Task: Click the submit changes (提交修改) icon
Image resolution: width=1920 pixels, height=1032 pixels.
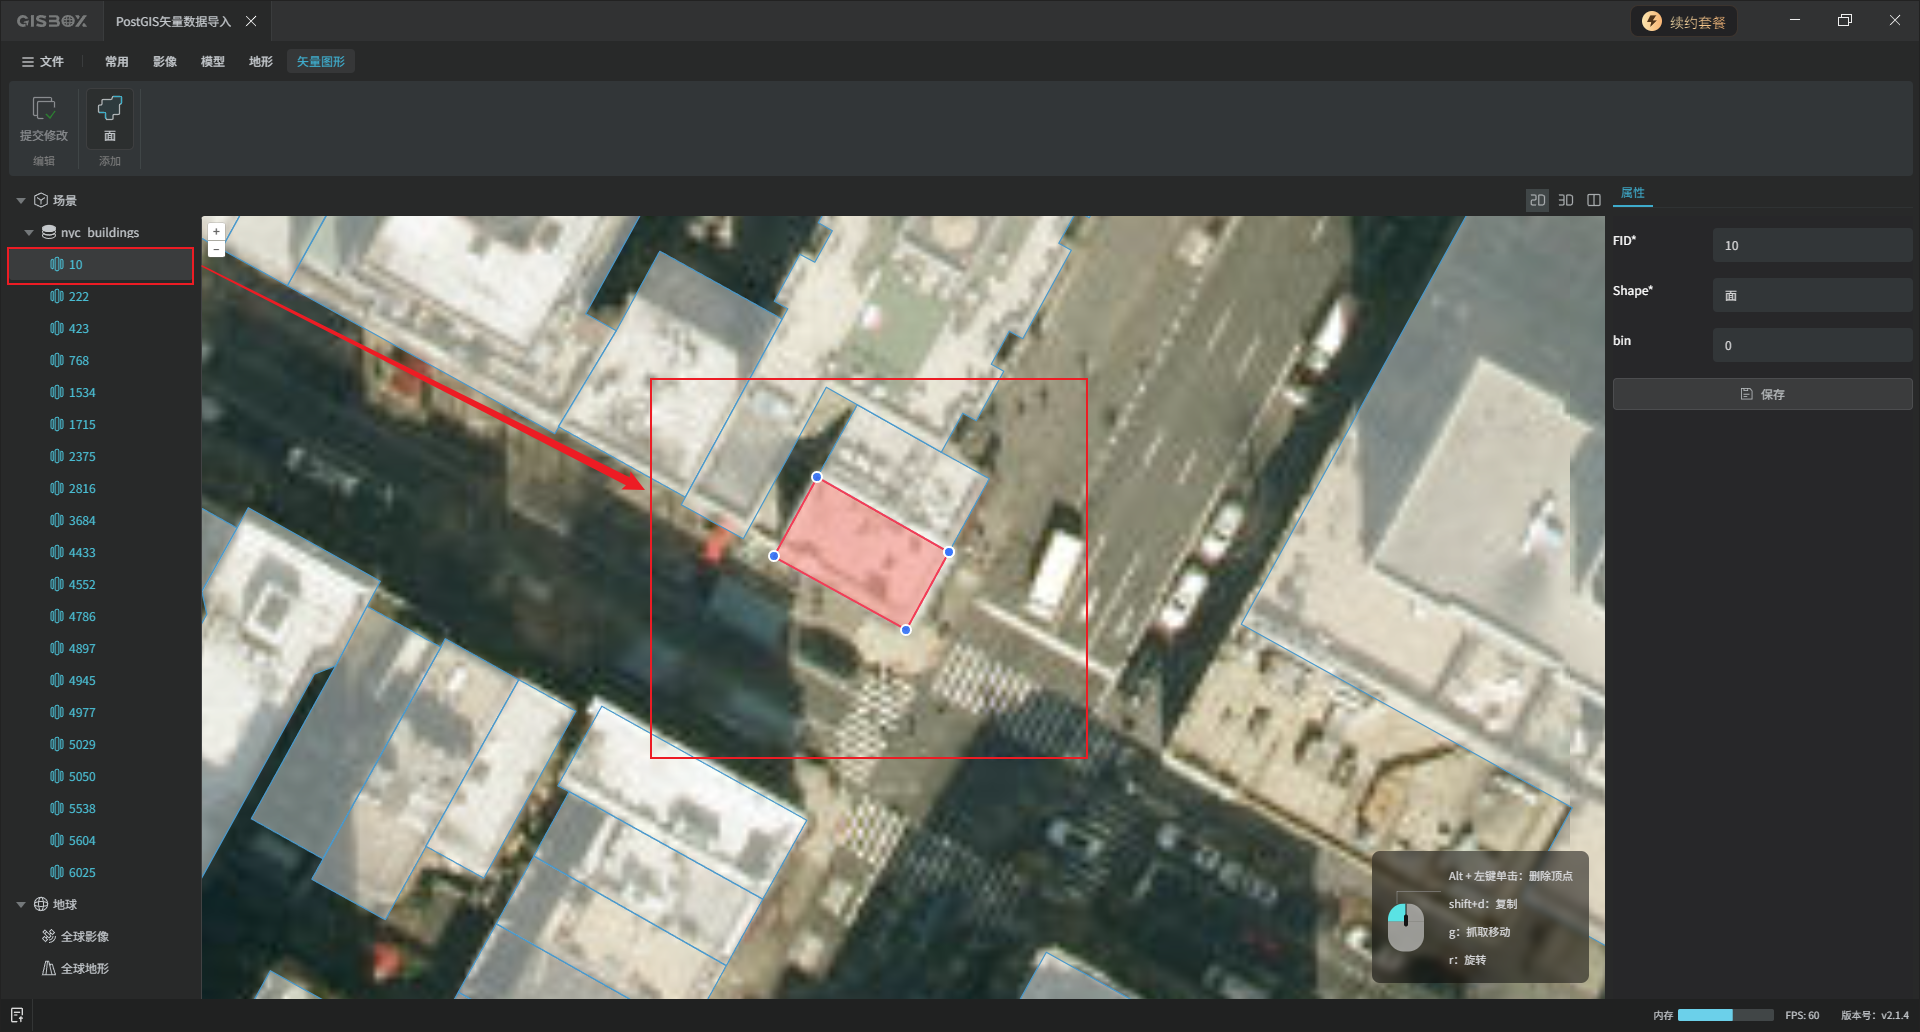Action: [44, 109]
